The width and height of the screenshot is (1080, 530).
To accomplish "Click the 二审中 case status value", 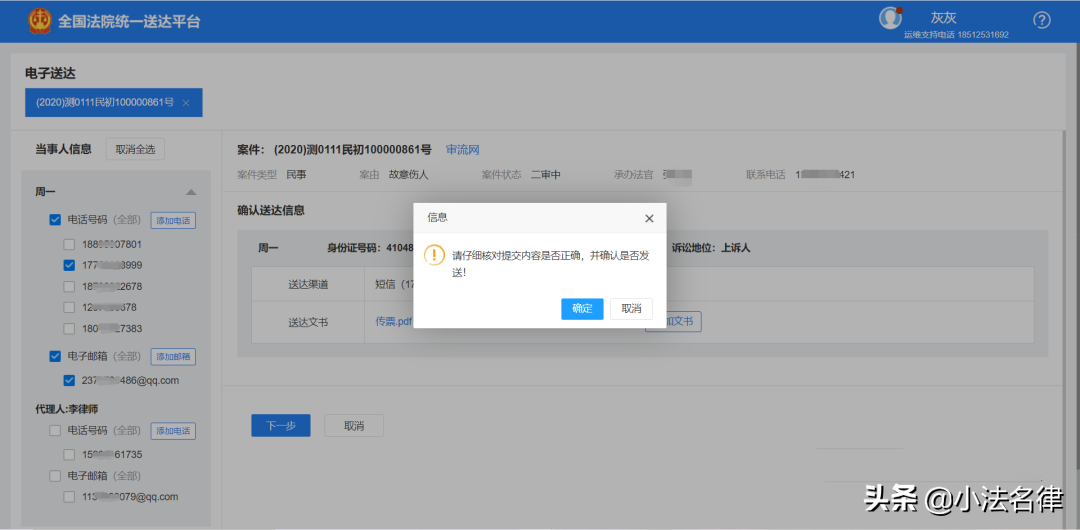I will pyautogui.click(x=546, y=174).
